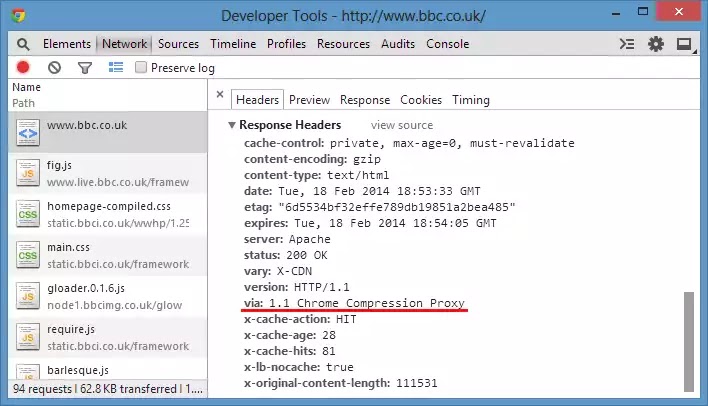Select the Timing tab
Viewport: 708px width, 406px height.
471,100
